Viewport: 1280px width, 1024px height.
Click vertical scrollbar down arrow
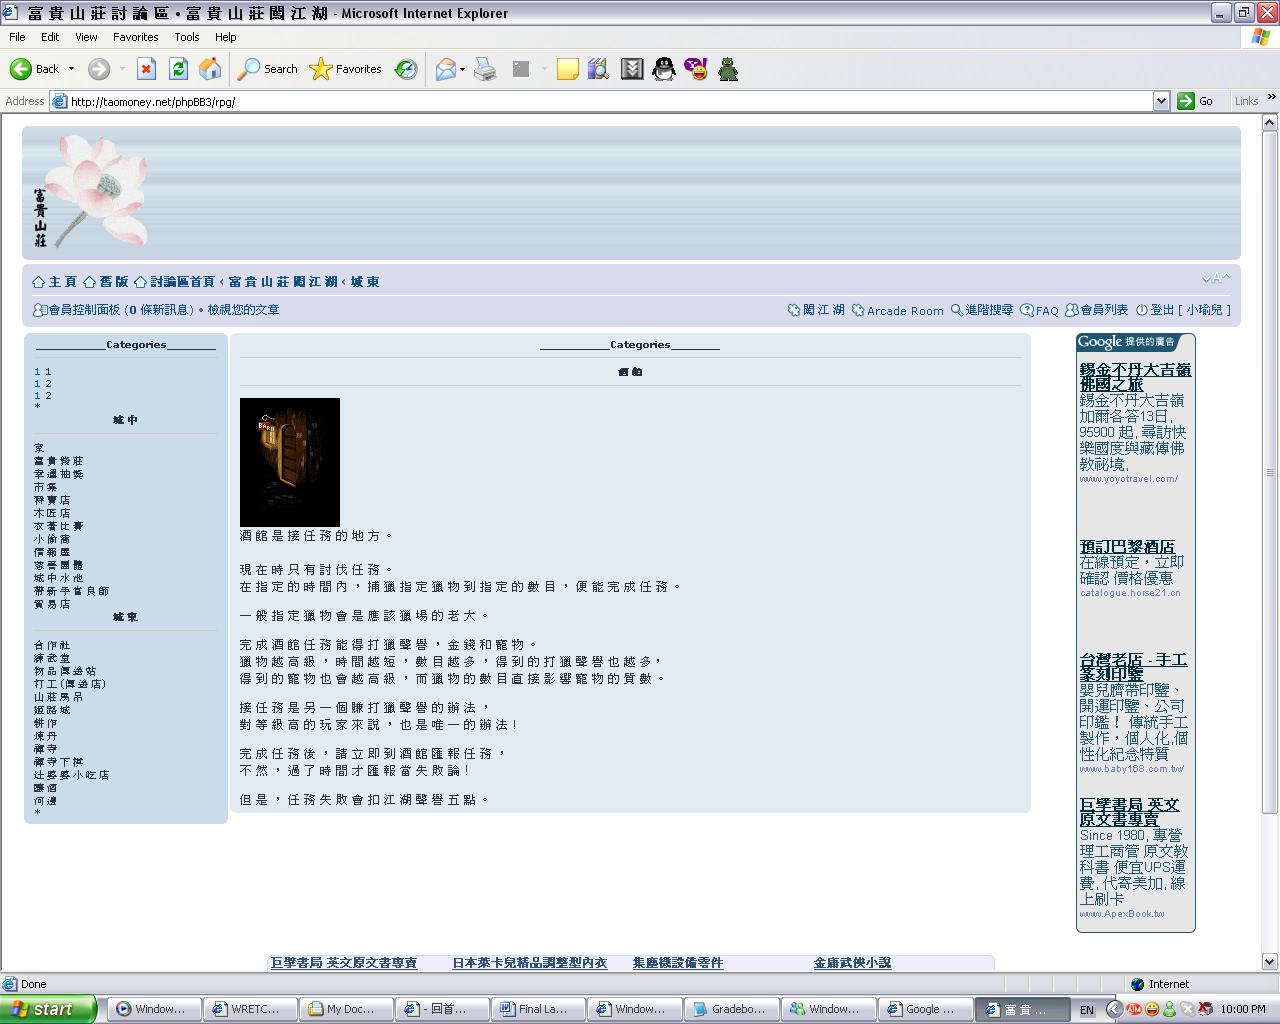[x=1270, y=962]
